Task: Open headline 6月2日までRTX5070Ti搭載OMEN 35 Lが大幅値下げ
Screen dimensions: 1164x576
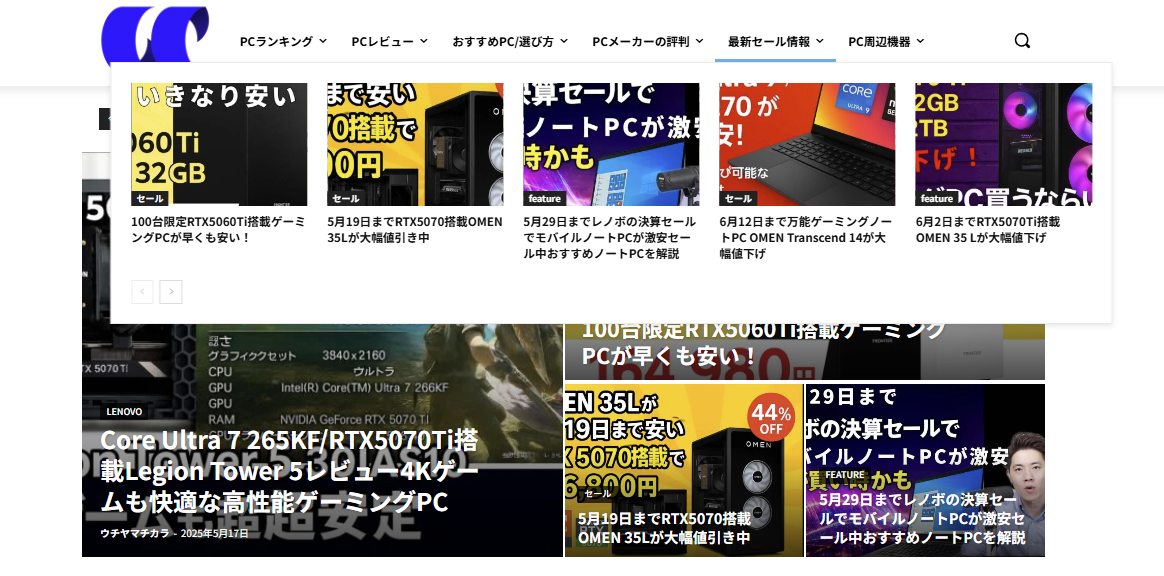Action: click(x=987, y=229)
